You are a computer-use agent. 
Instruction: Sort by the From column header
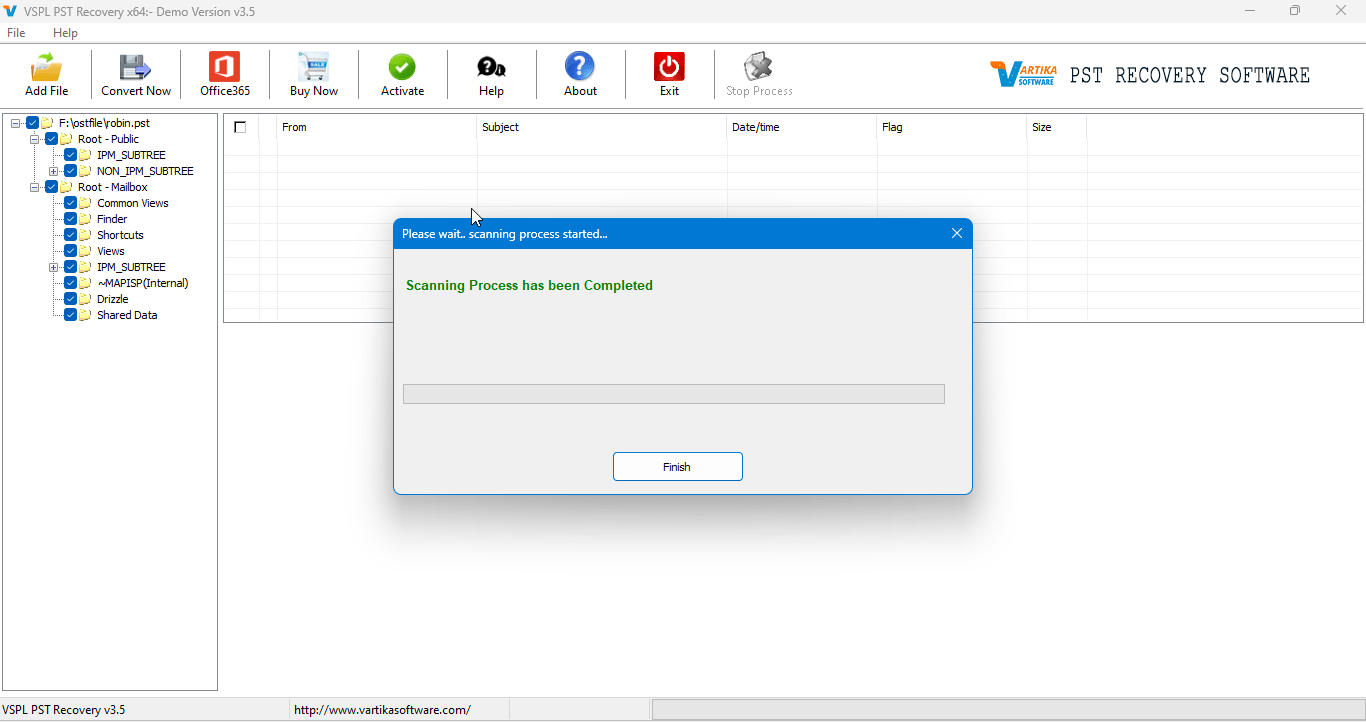[x=377, y=127]
